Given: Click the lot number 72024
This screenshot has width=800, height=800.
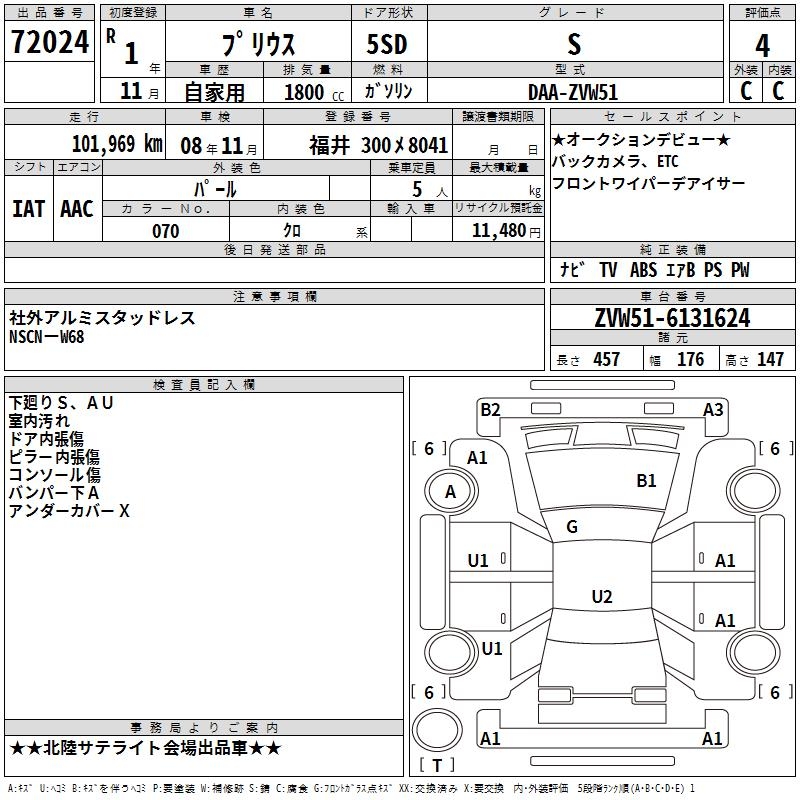Looking at the screenshot, I should (49, 42).
